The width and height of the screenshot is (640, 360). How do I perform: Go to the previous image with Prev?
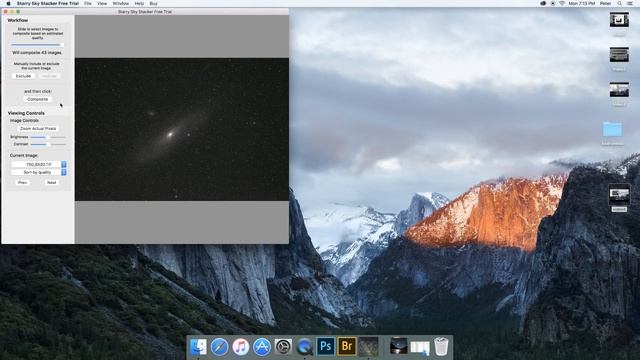coord(22,182)
